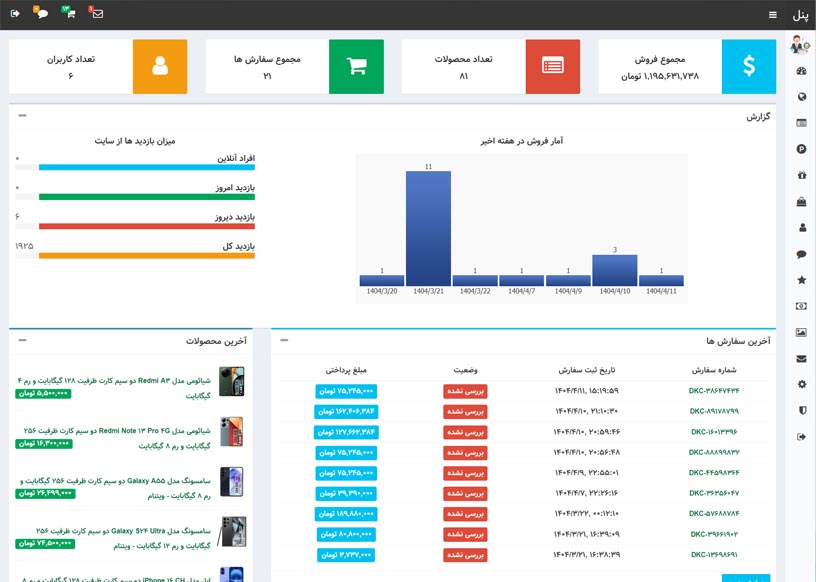The height and width of the screenshot is (582, 816).
Task: Click the green cart tile of مجموع سفارش ها
Action: tap(356, 67)
